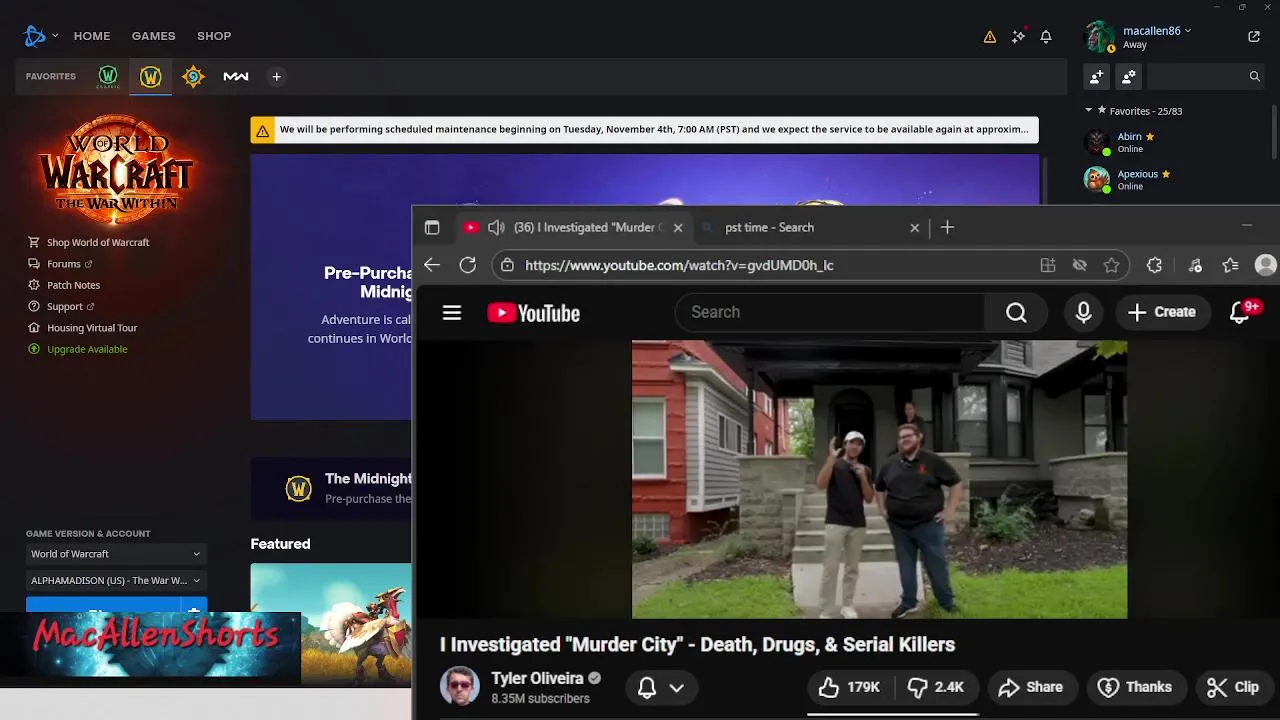Open Battle.net notifications bell
The height and width of the screenshot is (720, 1280).
click(x=1046, y=37)
